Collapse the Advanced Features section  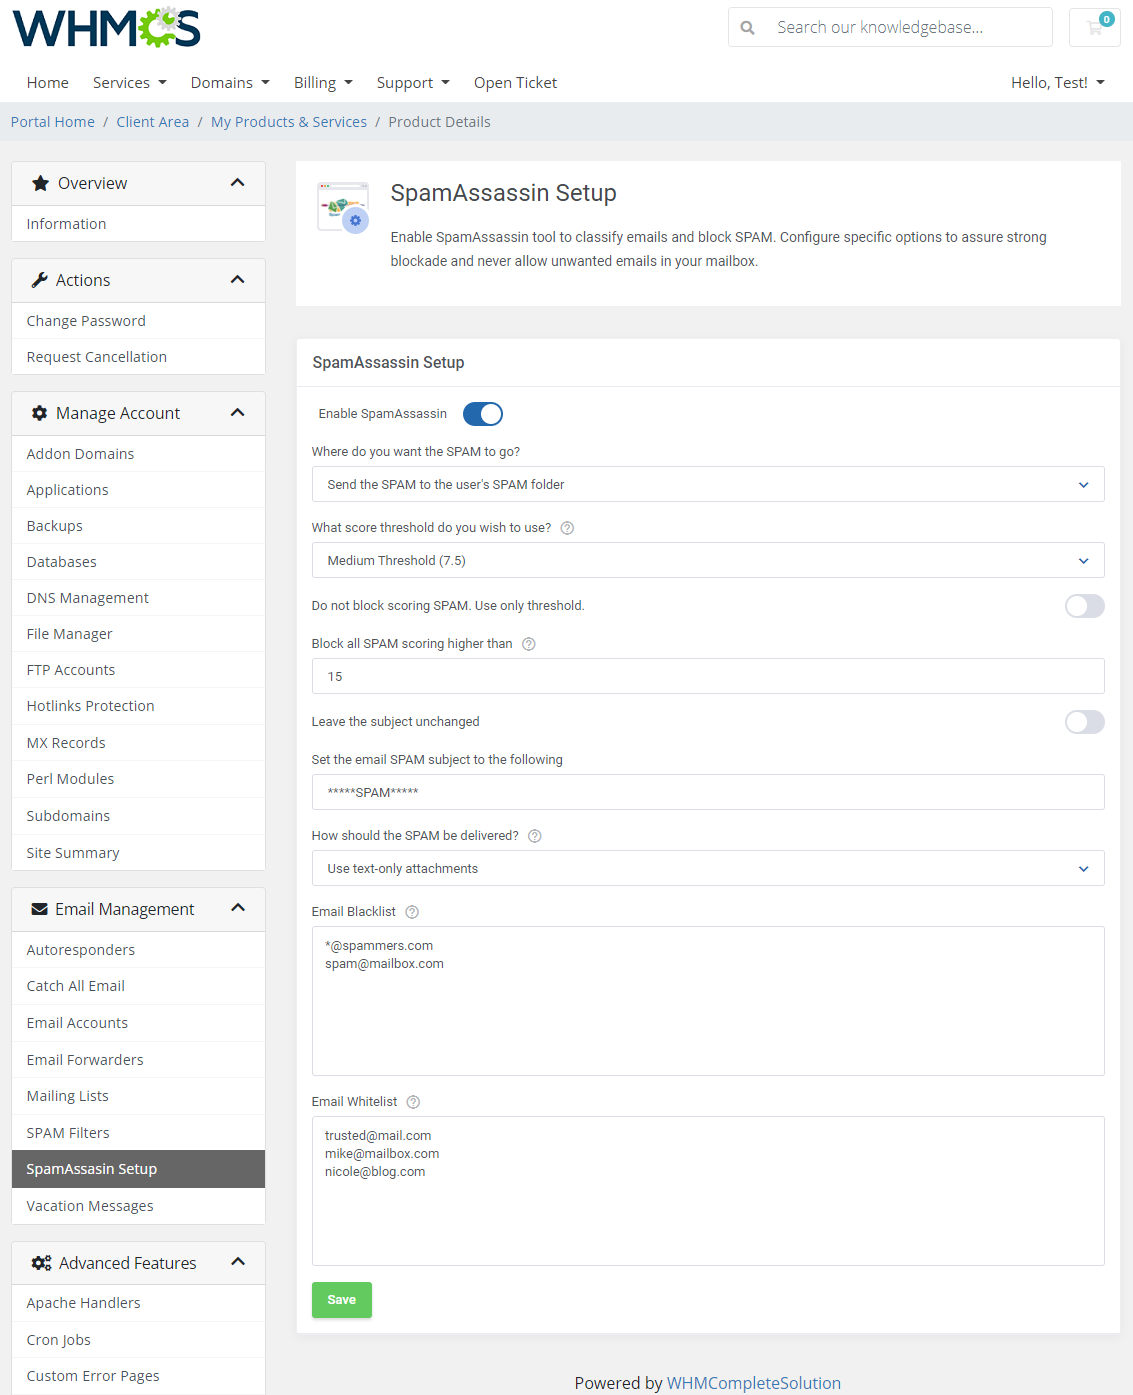pyautogui.click(x=238, y=1262)
